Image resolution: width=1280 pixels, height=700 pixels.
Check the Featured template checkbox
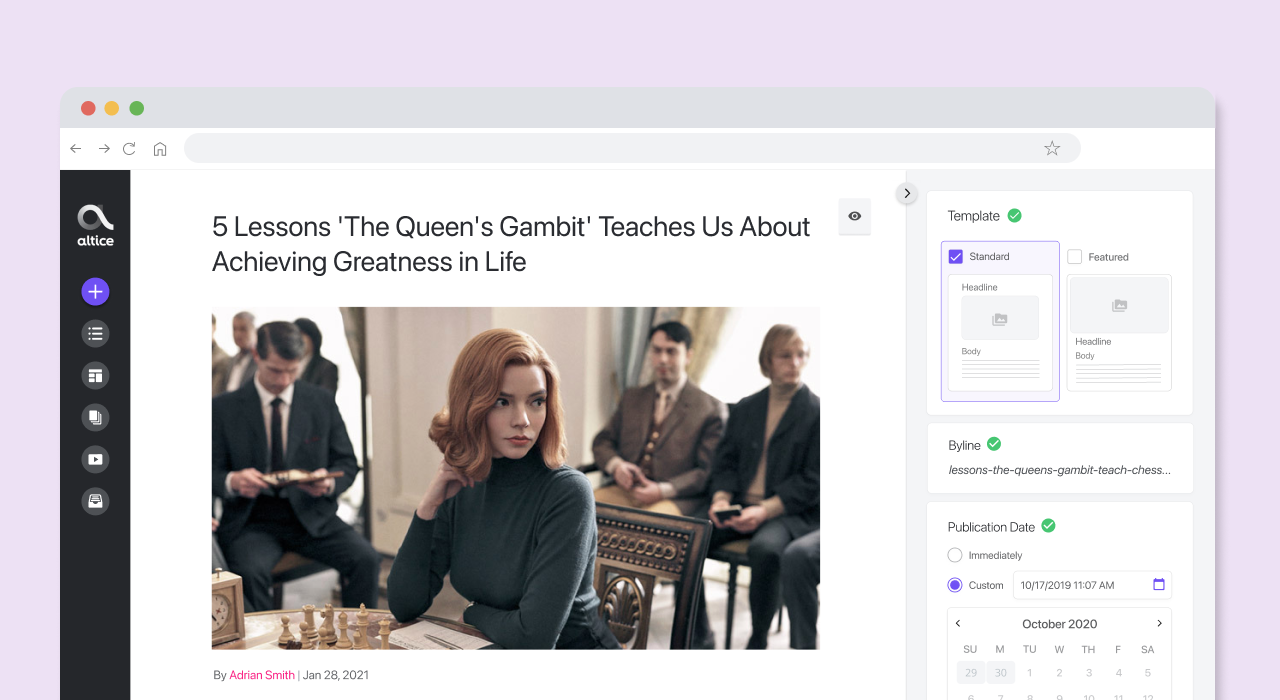point(1075,257)
